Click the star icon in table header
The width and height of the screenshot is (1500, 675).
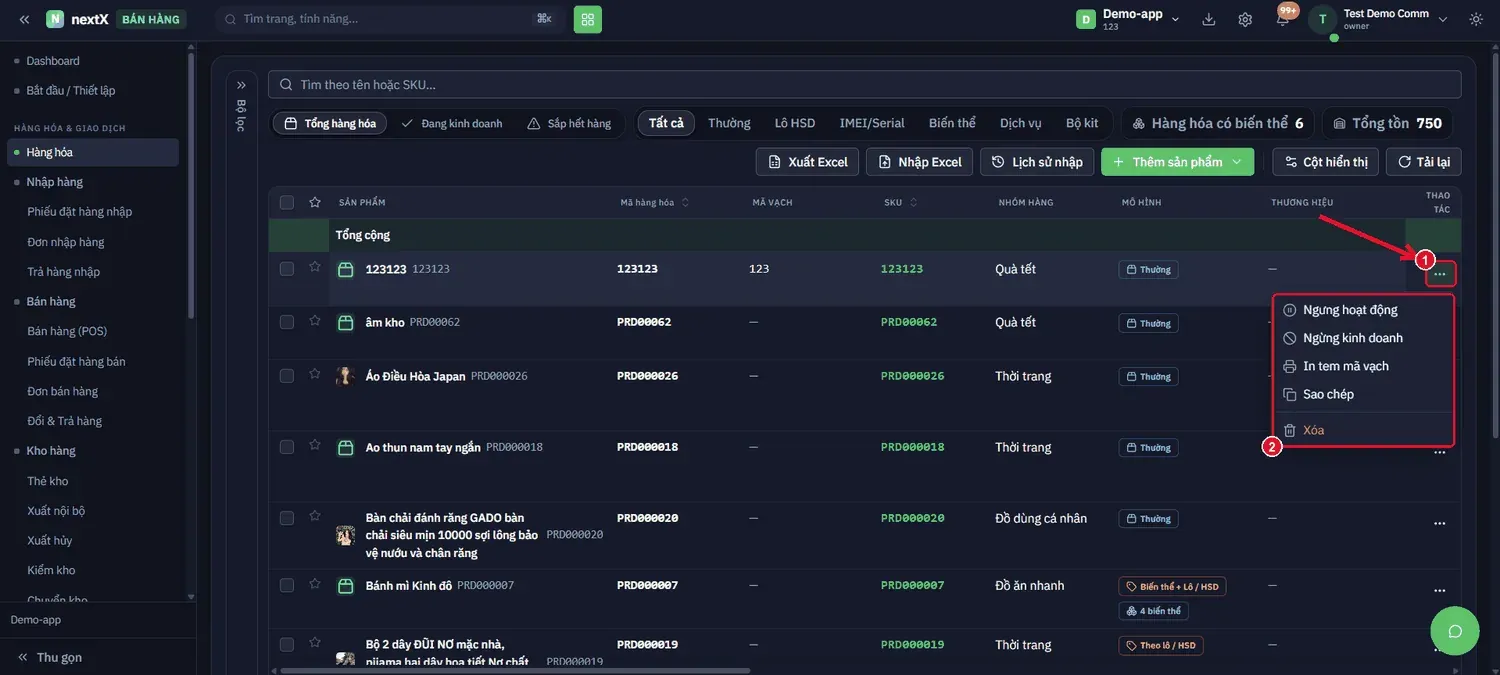[315, 202]
